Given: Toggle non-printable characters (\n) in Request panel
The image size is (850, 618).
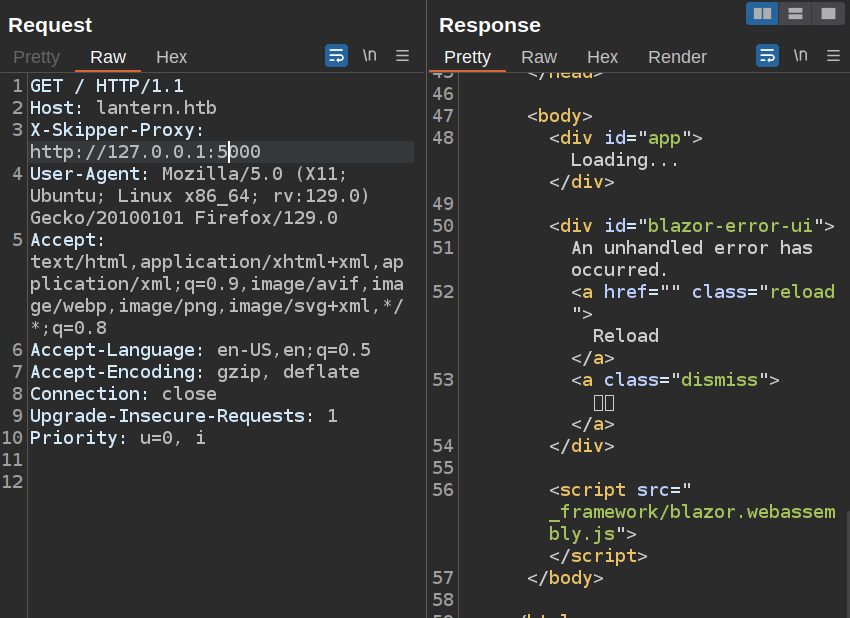Looking at the screenshot, I should [369, 56].
